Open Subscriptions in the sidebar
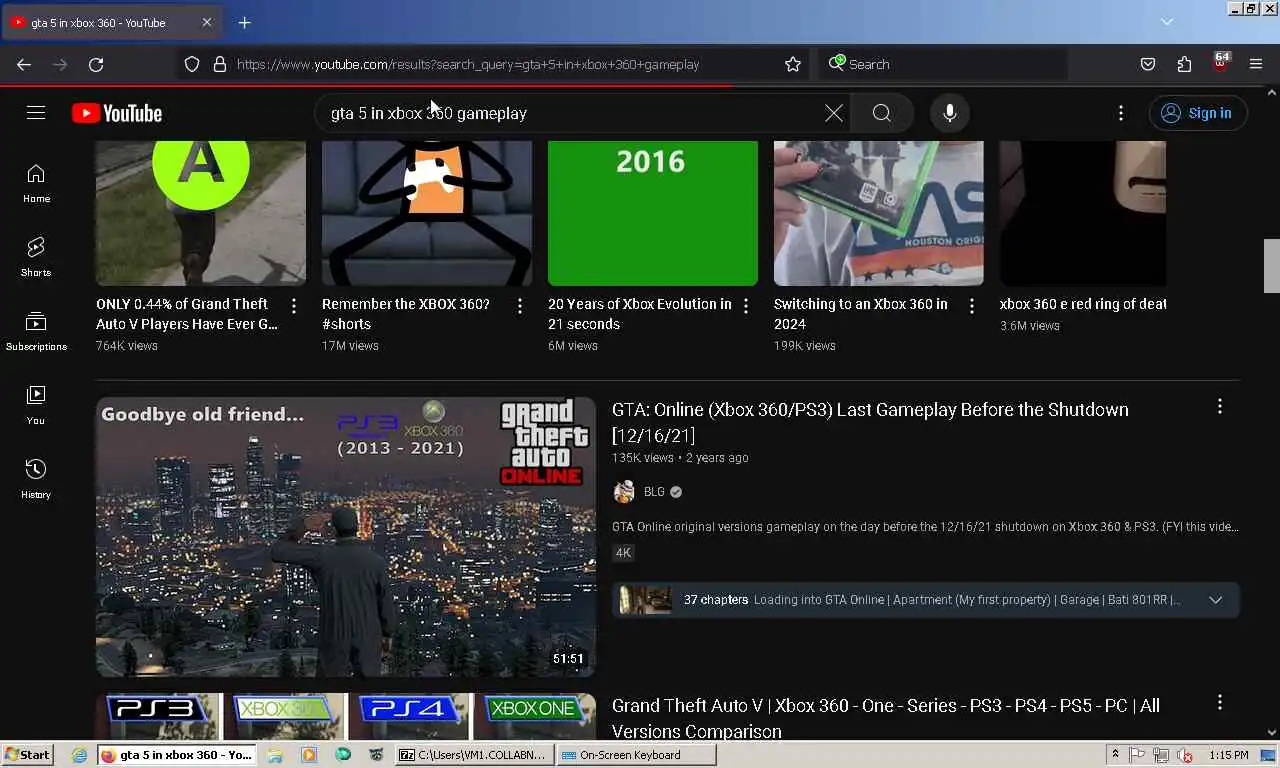Screen dimensions: 1280x768 36,332
